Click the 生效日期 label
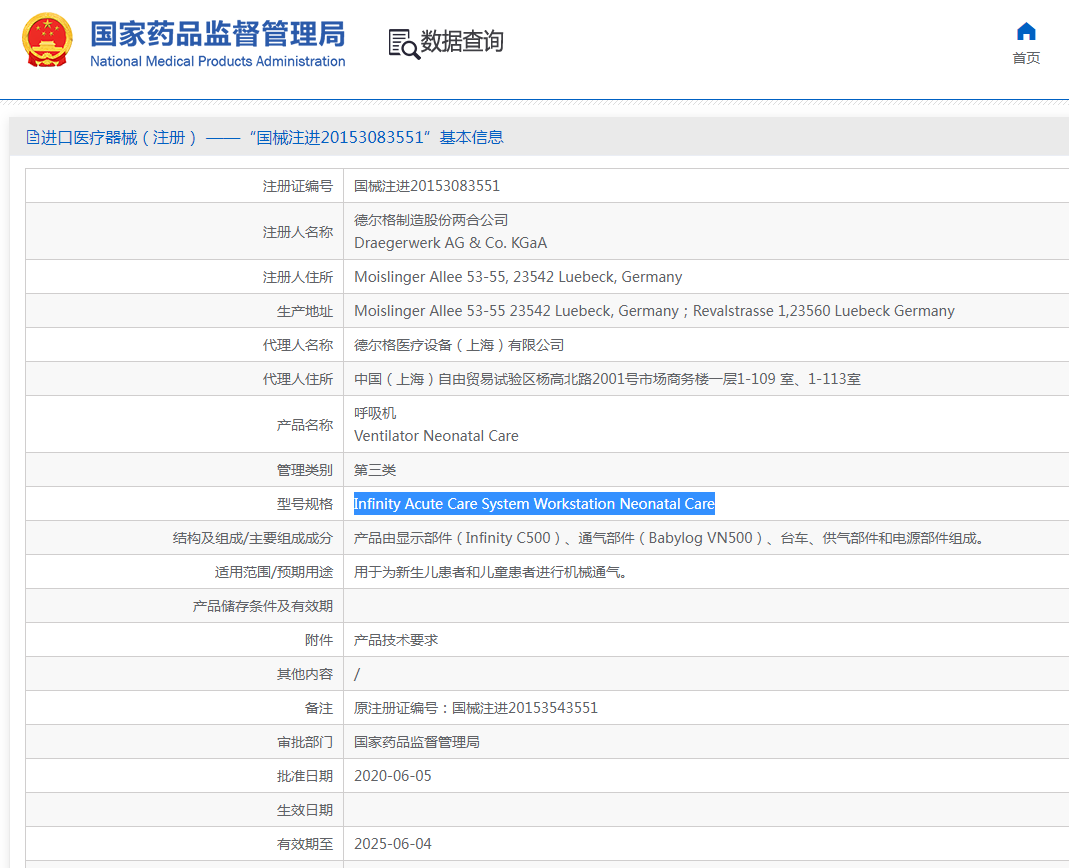Screen dimensions: 1069x868 pyautogui.click(x=305, y=810)
